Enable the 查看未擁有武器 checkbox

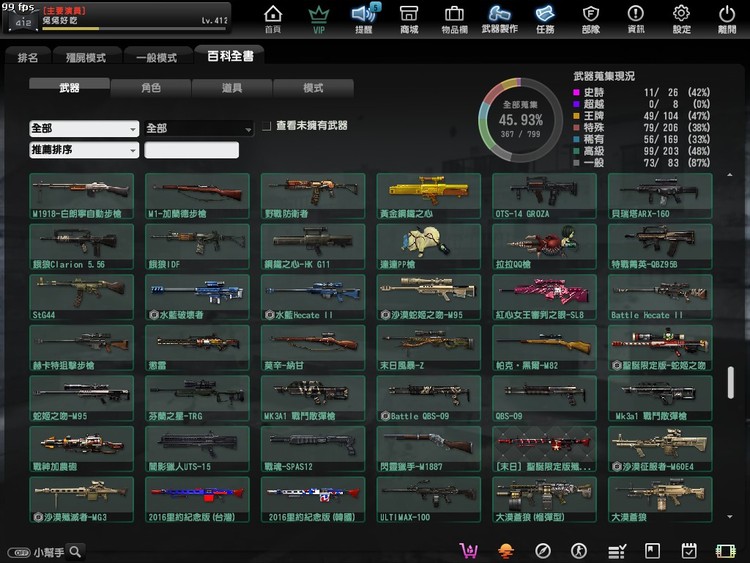(267, 126)
